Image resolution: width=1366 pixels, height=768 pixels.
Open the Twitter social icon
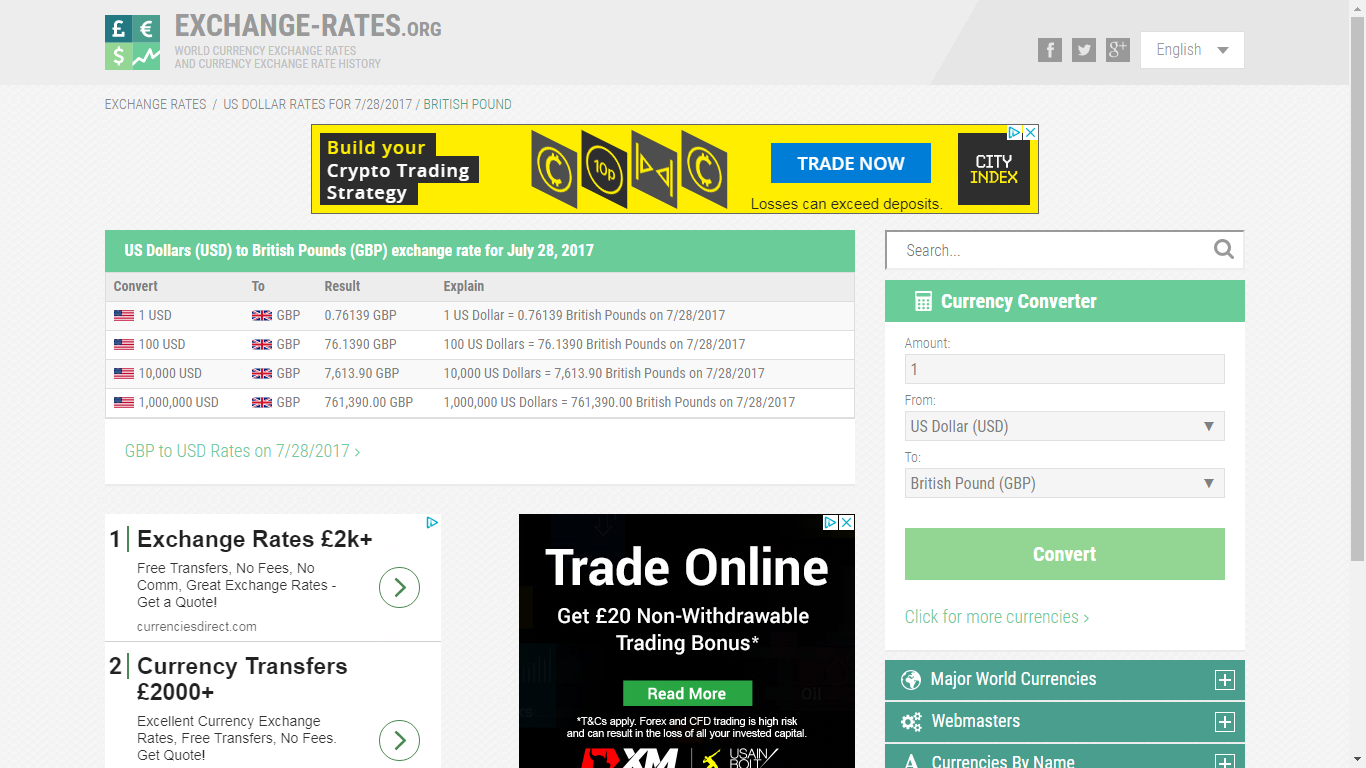pyautogui.click(x=1084, y=50)
